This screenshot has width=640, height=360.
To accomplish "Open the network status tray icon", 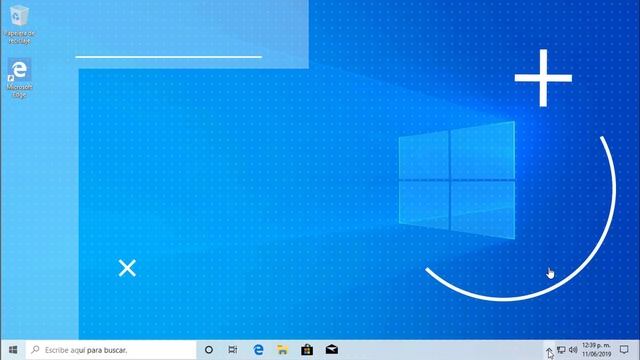I will point(561,350).
